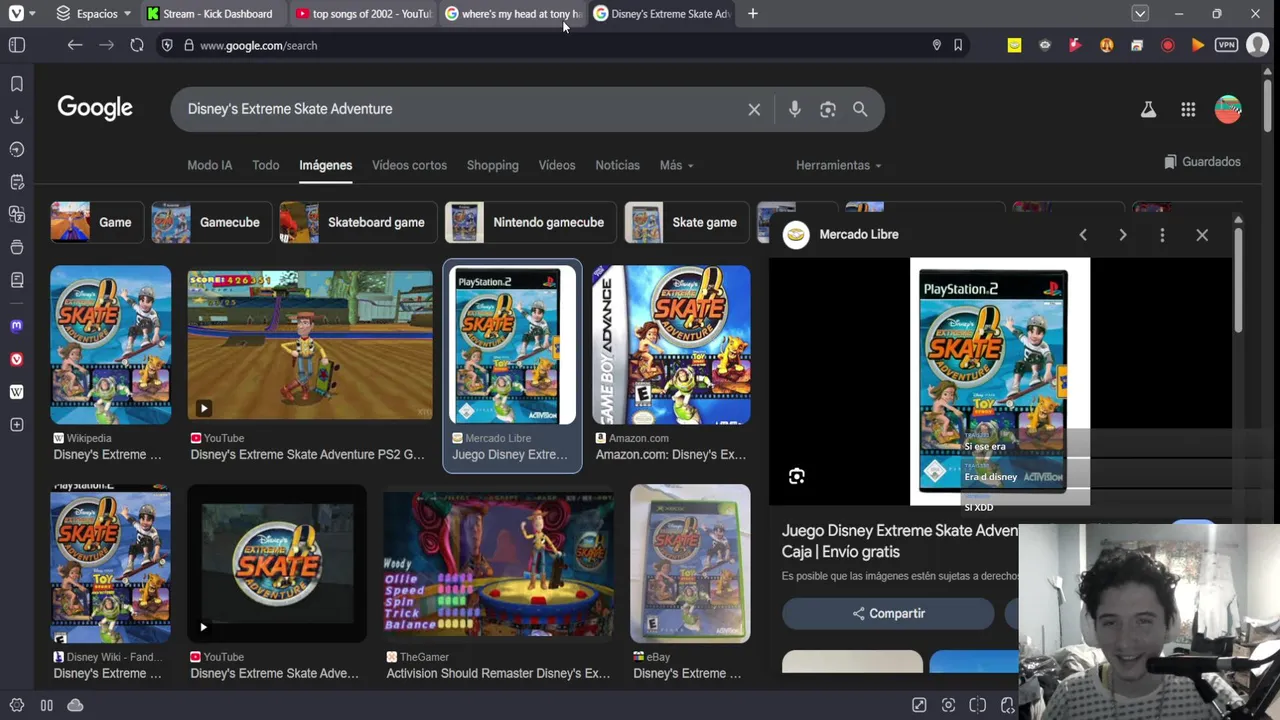Open the Vivaldi menu button
1280x720 pixels.
pyautogui.click(x=16, y=14)
